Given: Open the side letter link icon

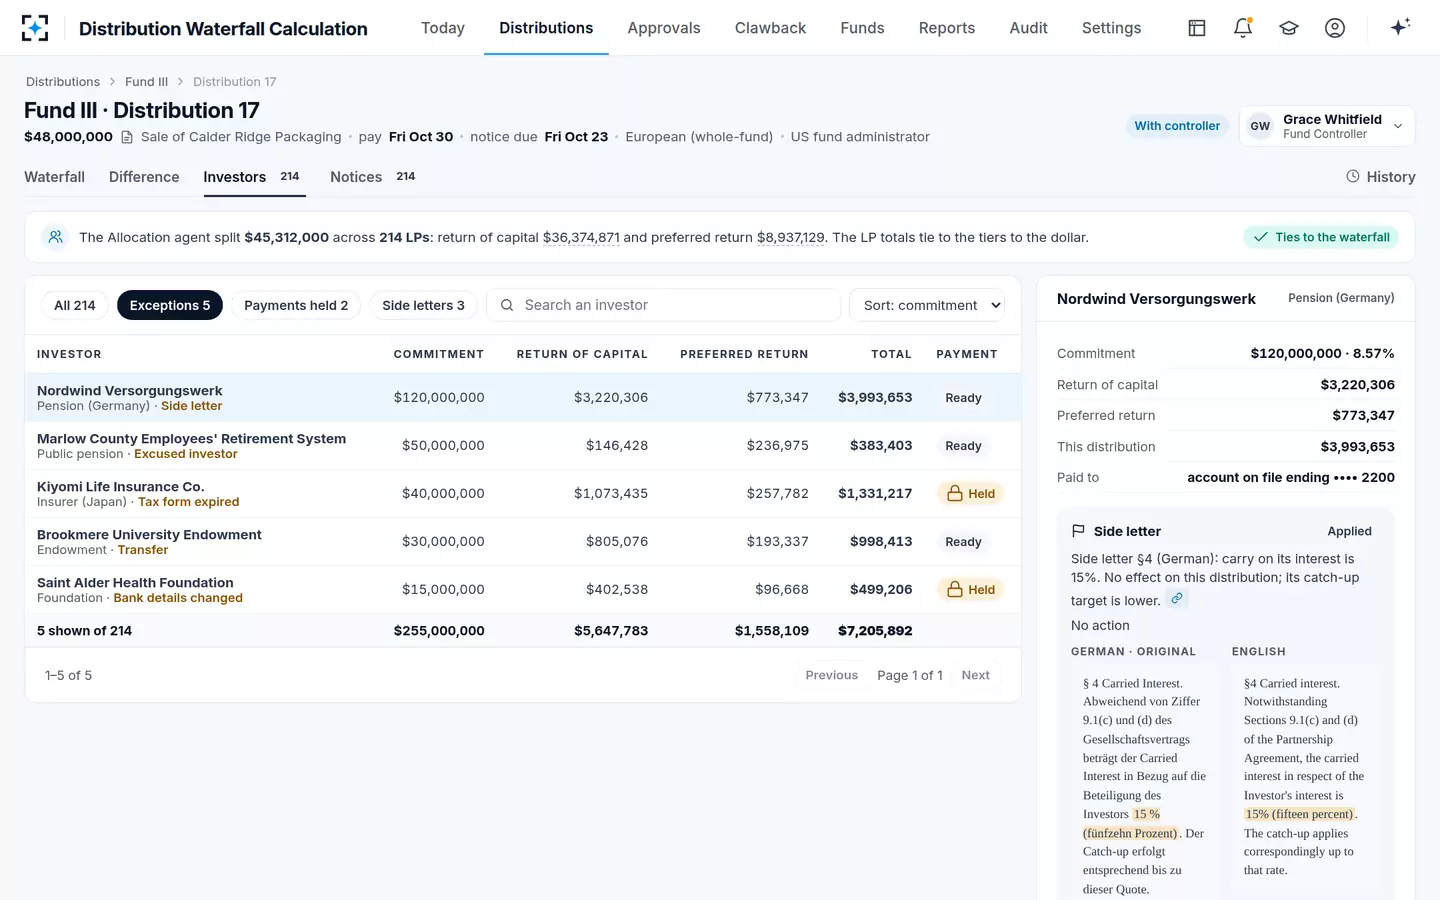Looking at the screenshot, I should click(1177, 599).
